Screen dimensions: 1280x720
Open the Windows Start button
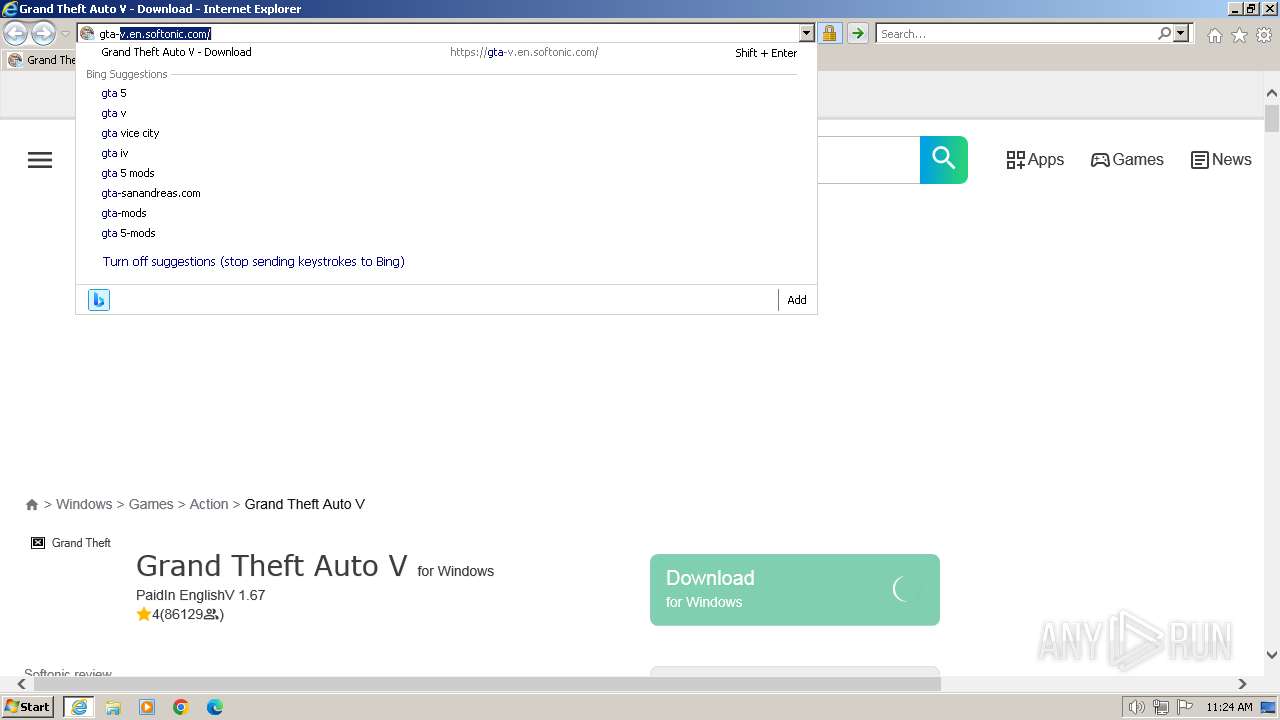pos(28,707)
